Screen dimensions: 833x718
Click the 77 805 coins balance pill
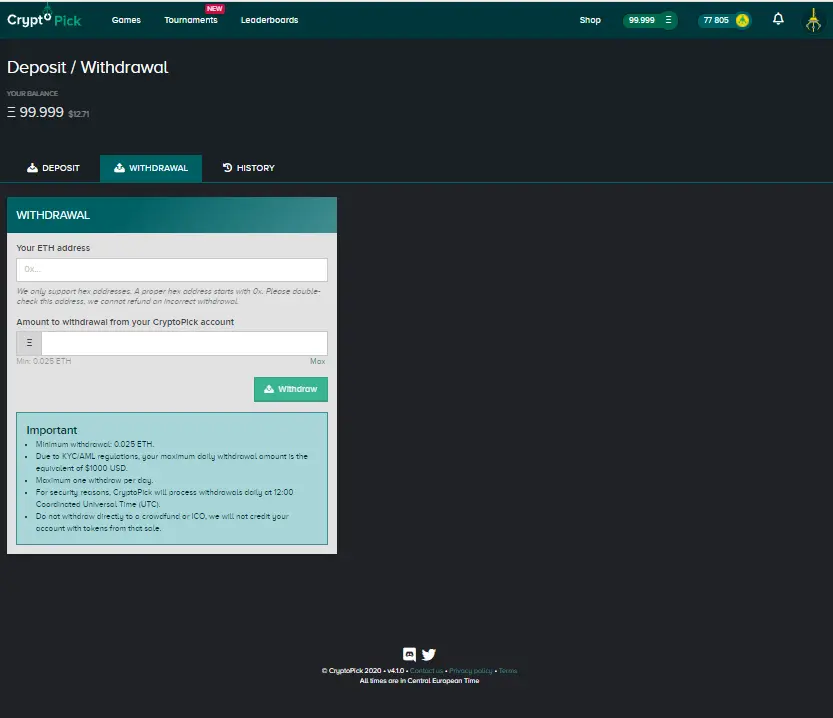click(x=724, y=20)
